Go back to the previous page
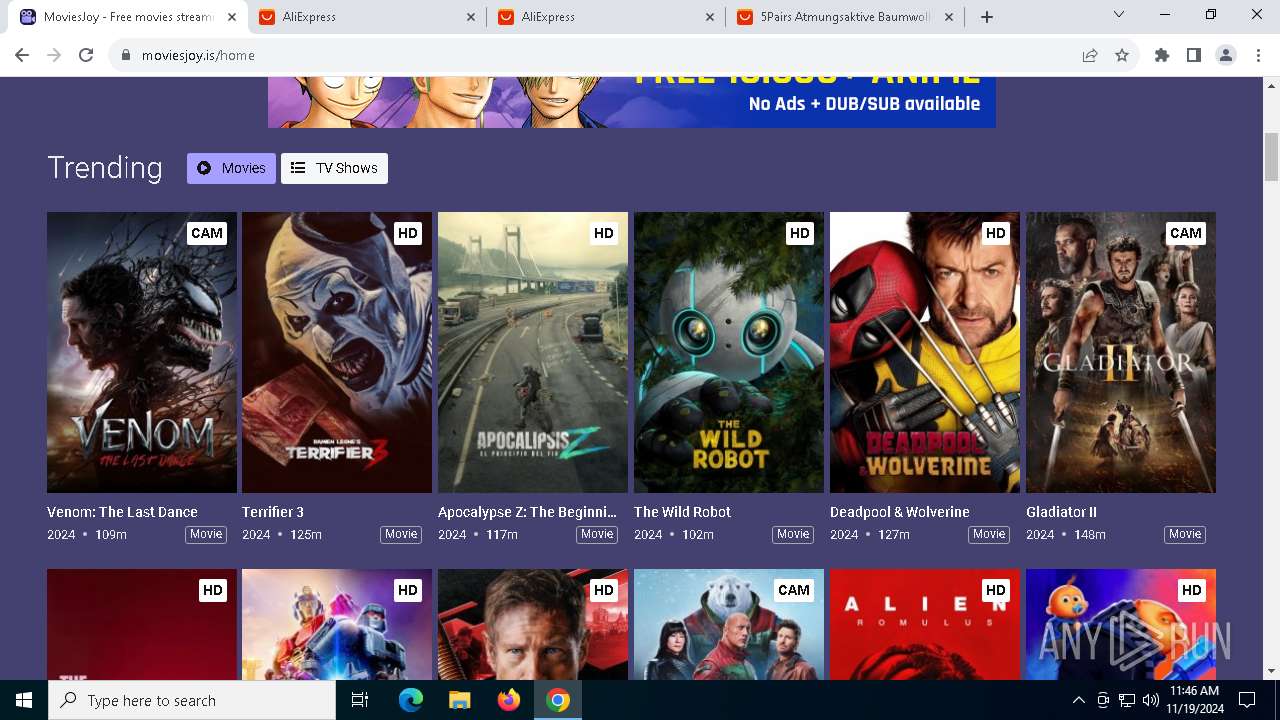The image size is (1280, 720). click(x=22, y=56)
